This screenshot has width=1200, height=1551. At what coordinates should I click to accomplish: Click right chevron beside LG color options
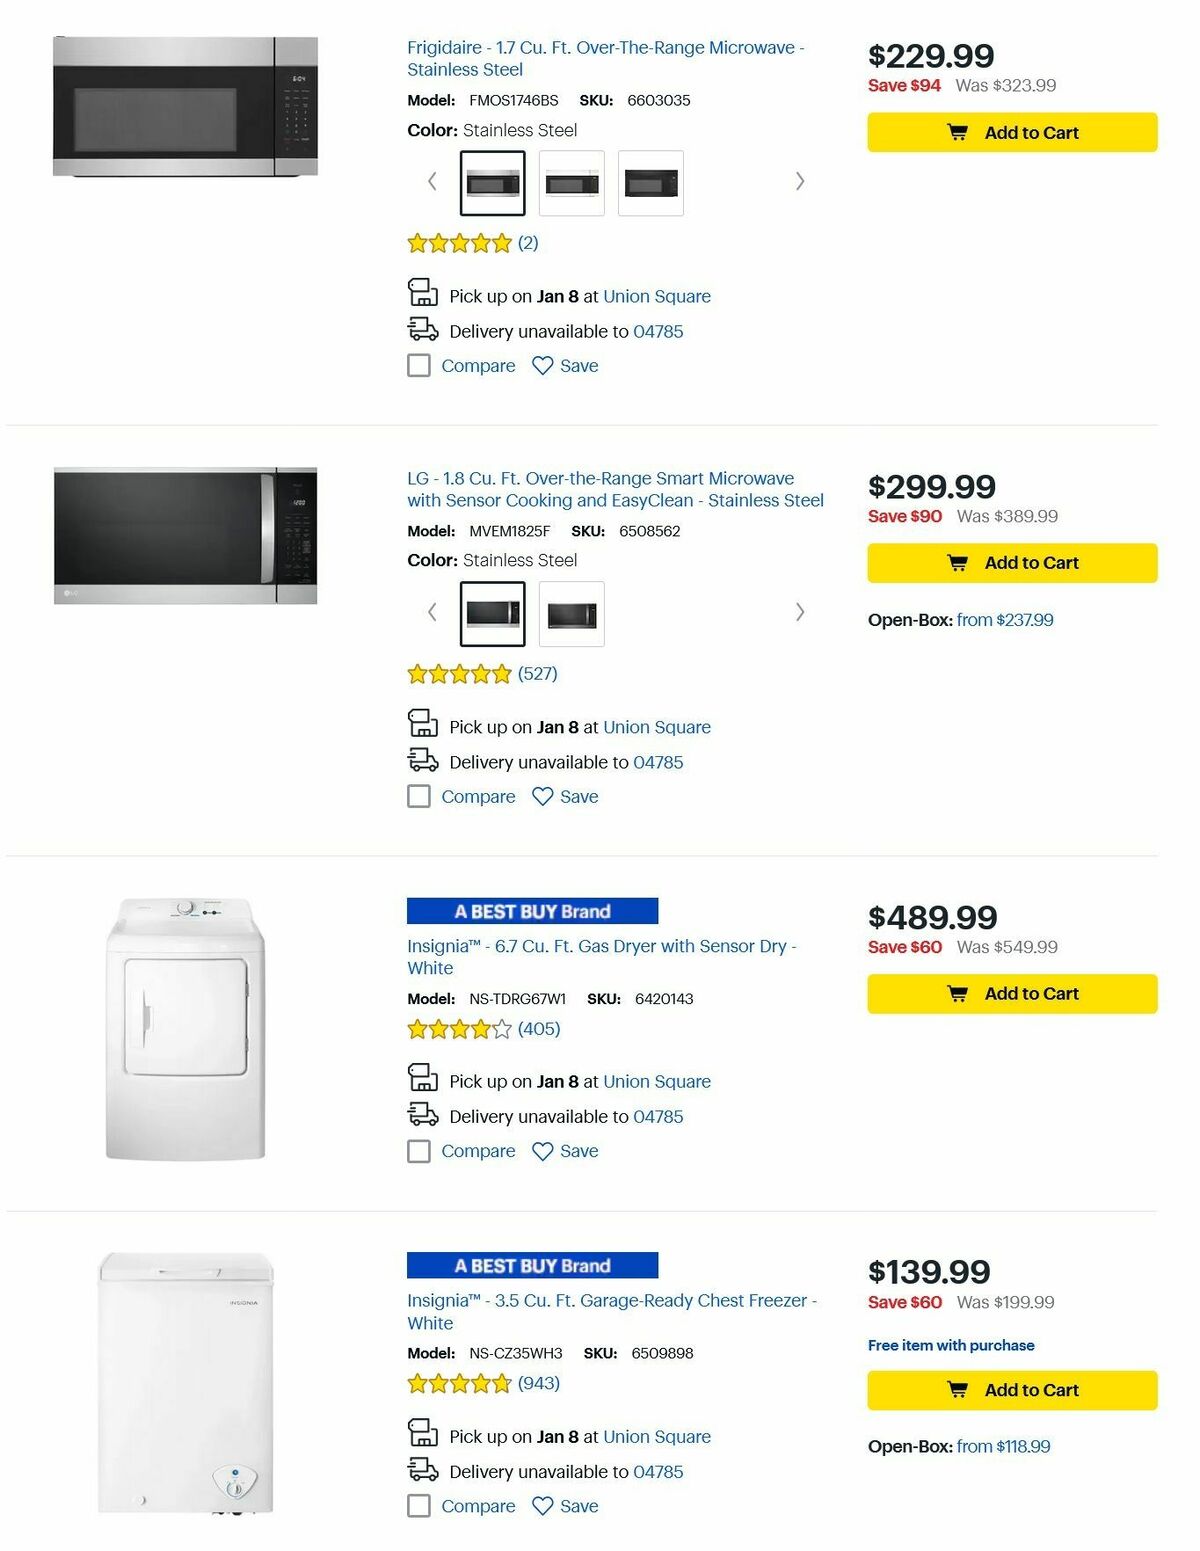pyautogui.click(x=800, y=611)
